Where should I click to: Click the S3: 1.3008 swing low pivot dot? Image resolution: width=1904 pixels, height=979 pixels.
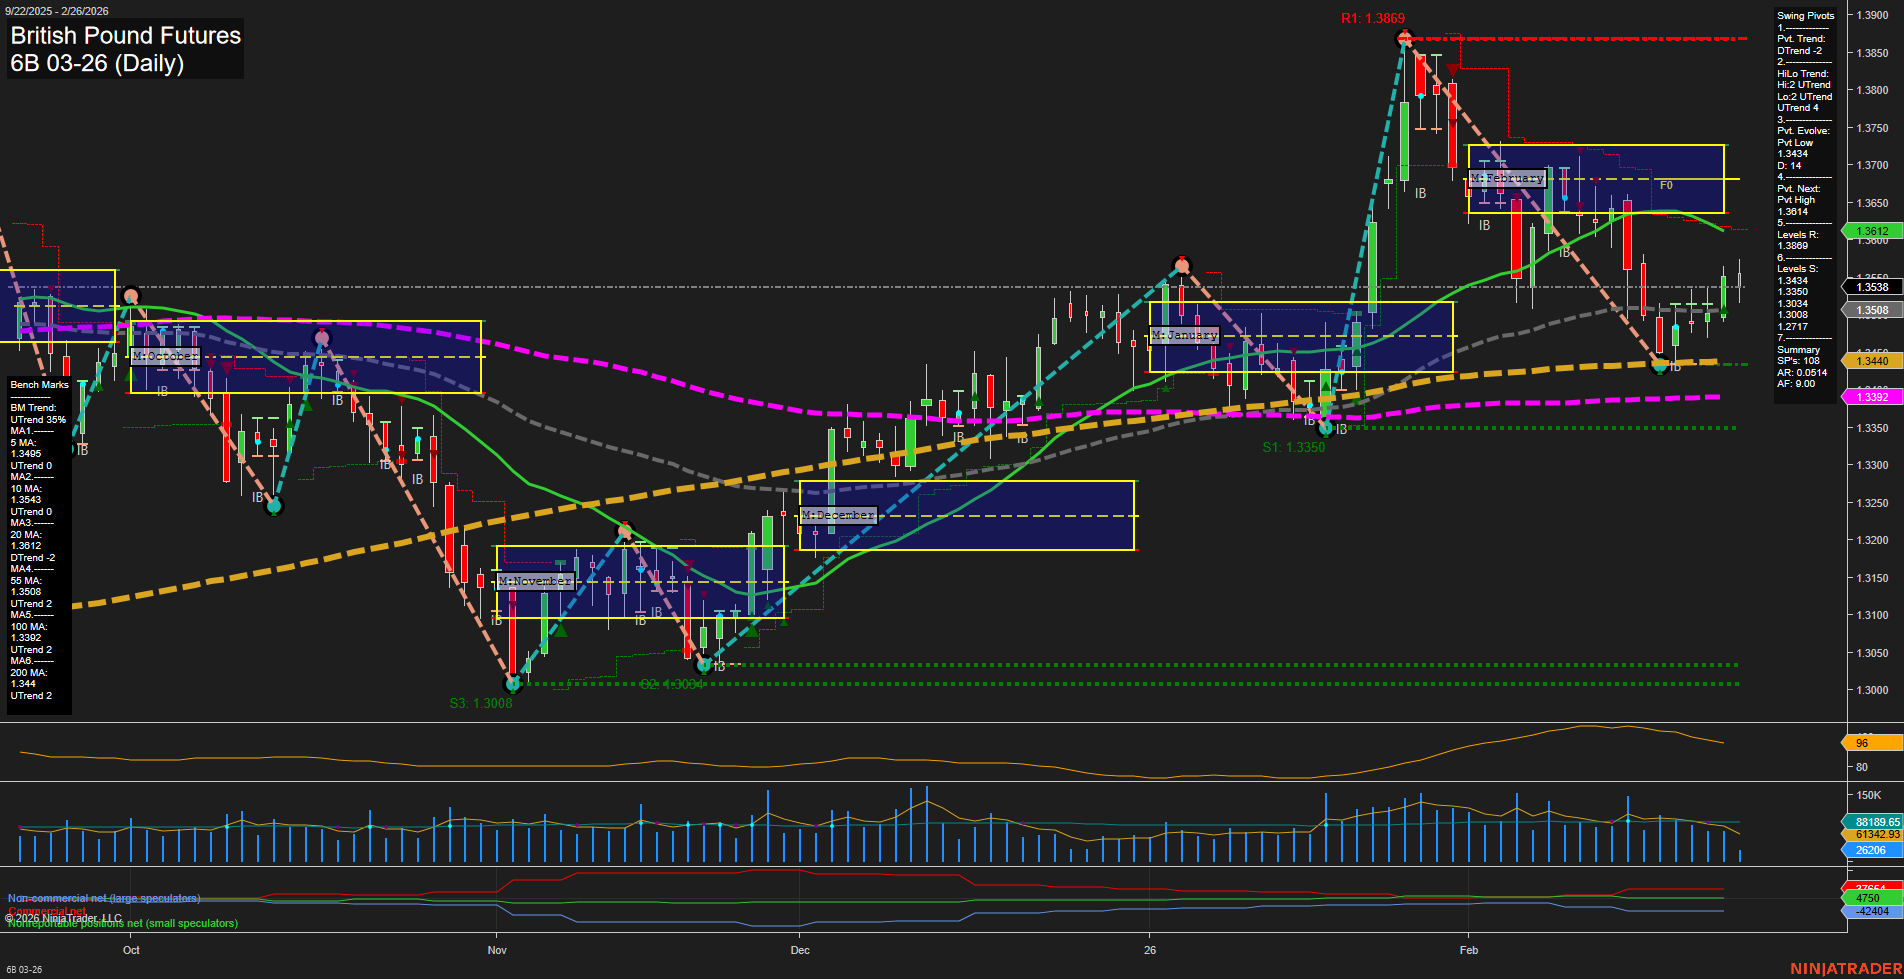click(x=513, y=684)
